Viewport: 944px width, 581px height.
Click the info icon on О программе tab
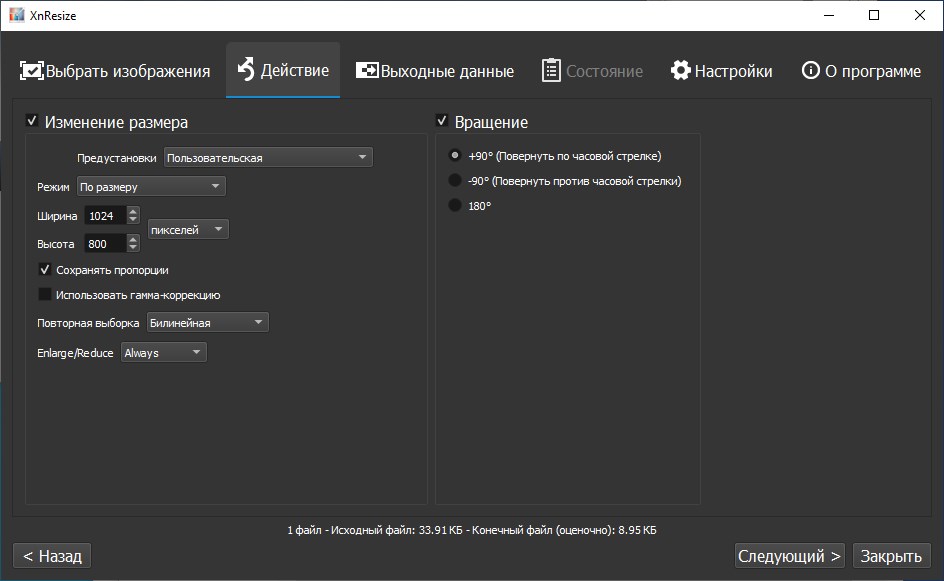click(810, 70)
